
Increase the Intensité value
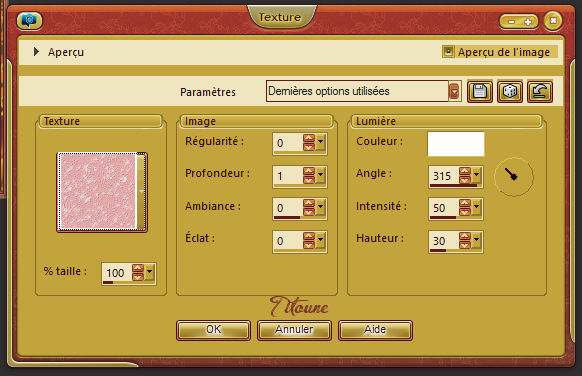pos(465,203)
